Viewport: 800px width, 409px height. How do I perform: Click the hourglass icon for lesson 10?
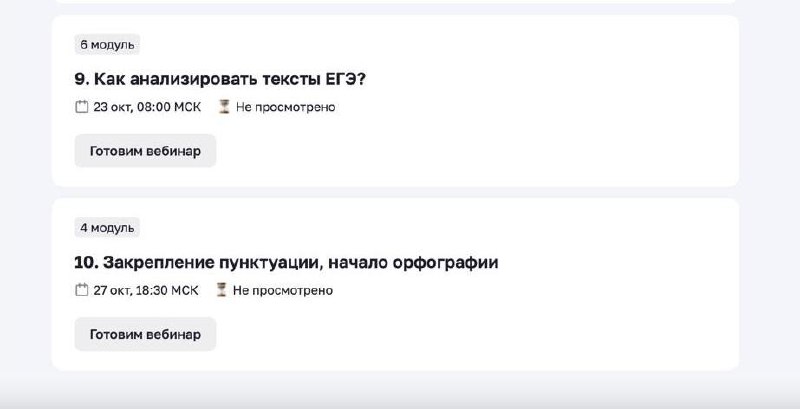[x=222, y=291]
